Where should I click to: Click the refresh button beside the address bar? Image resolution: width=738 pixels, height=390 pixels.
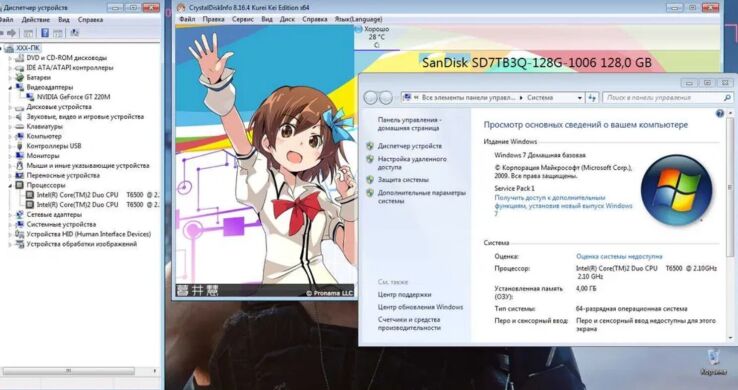tap(592, 97)
